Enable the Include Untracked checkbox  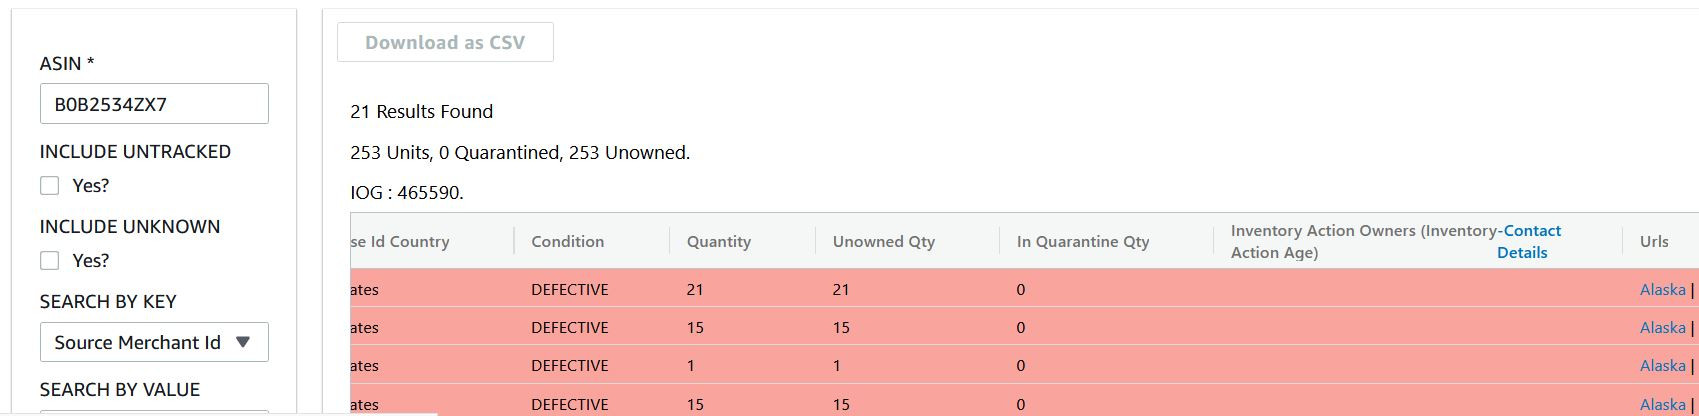tap(50, 186)
